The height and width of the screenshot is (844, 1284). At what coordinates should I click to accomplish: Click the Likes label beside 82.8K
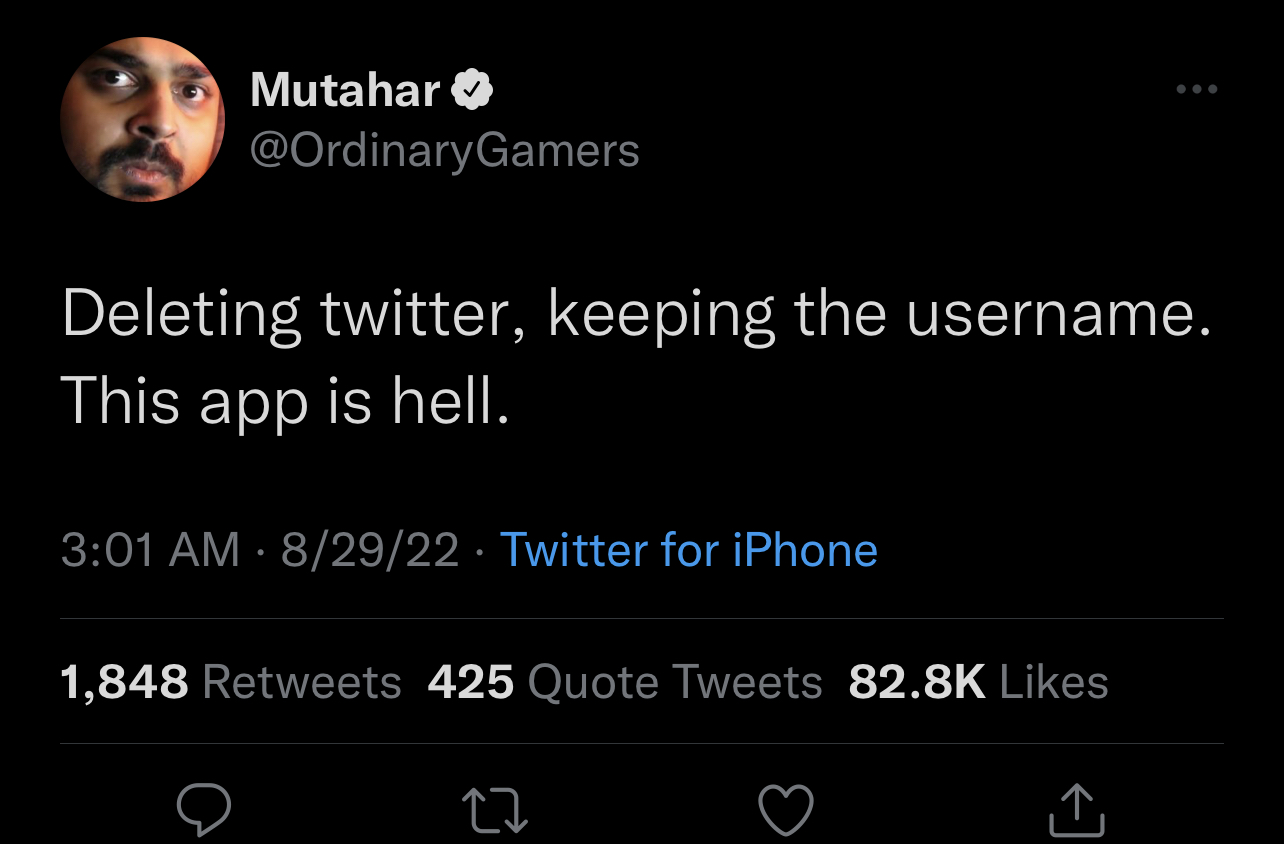[1054, 683]
